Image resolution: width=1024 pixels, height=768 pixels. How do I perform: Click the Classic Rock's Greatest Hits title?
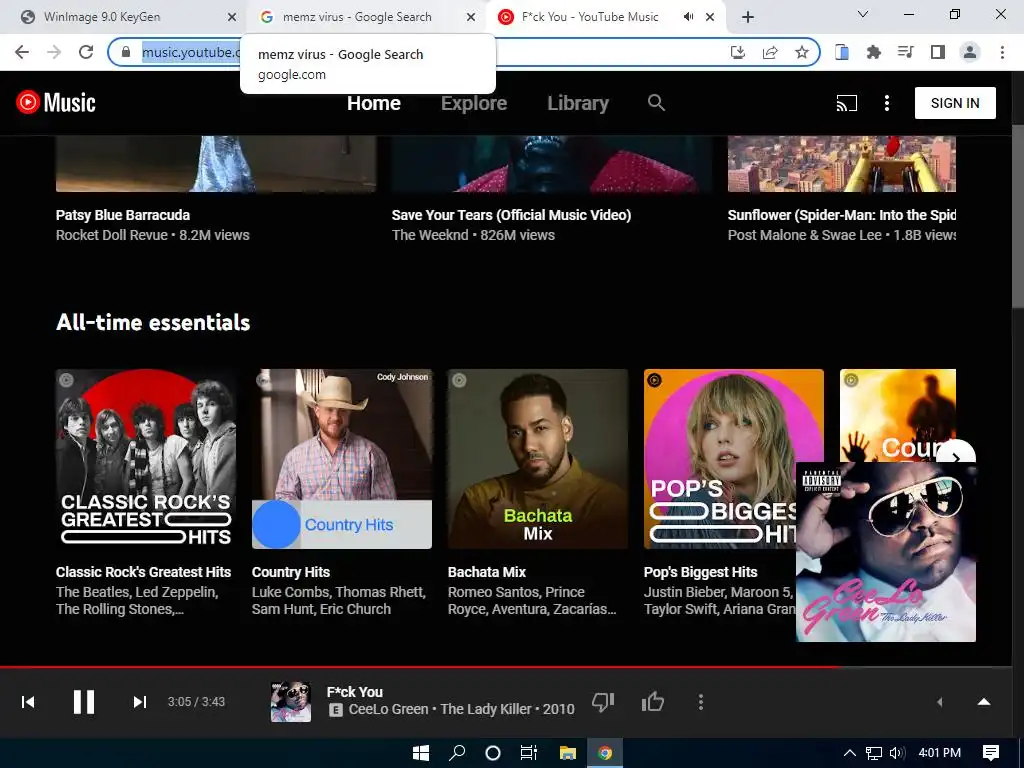(143, 572)
